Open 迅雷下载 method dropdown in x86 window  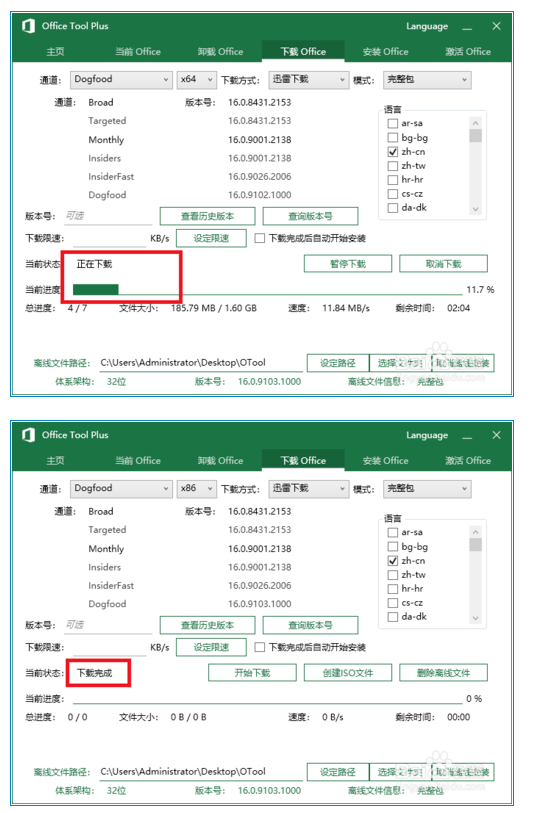click(308, 488)
